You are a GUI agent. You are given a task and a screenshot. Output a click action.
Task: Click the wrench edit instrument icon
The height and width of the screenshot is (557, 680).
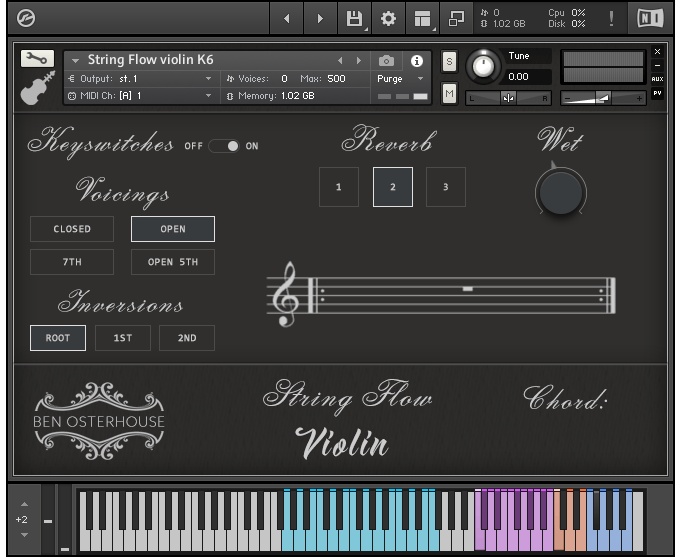pos(37,59)
